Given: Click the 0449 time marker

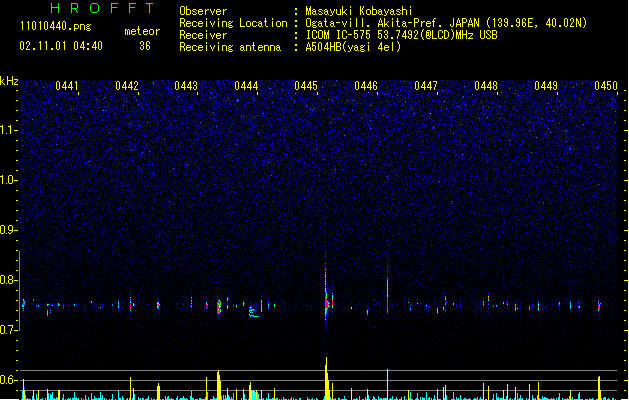Looking at the screenshot, I should click(546, 86).
